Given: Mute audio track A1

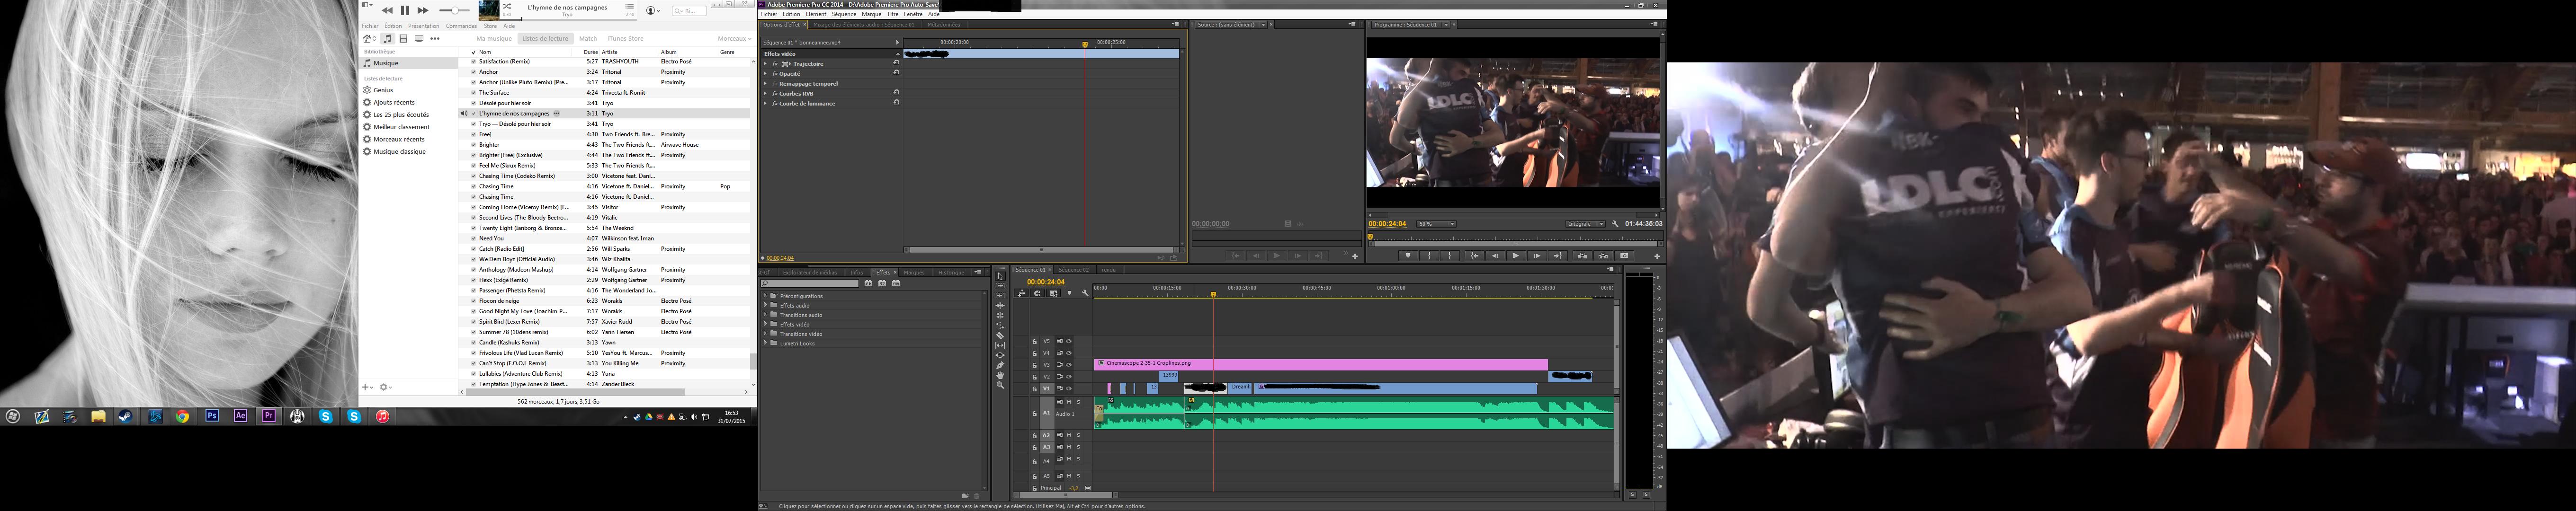Looking at the screenshot, I should [x=1069, y=401].
